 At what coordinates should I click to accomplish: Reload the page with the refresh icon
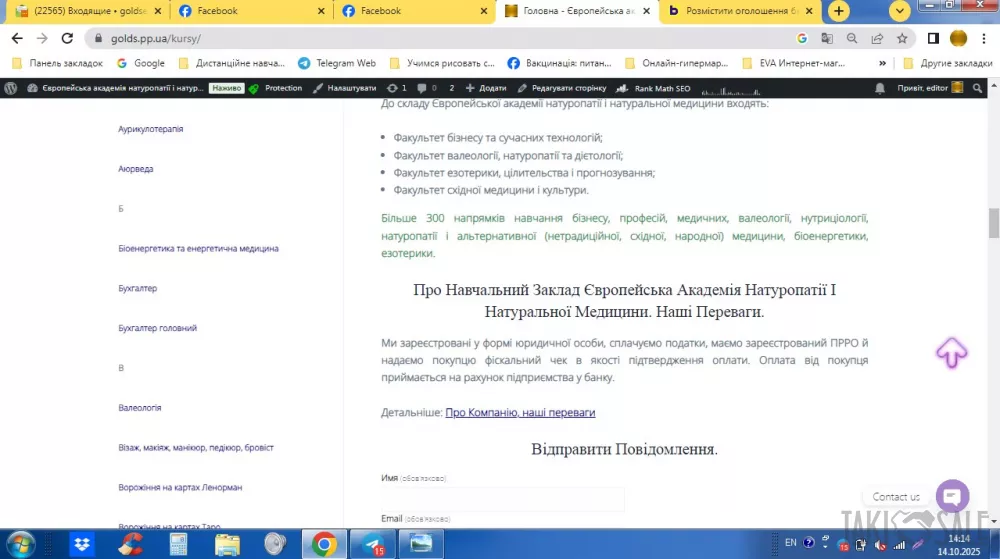pos(67,38)
